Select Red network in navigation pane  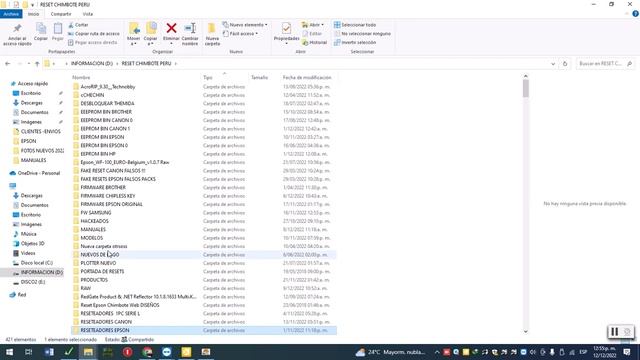pyautogui.click(x=22, y=295)
